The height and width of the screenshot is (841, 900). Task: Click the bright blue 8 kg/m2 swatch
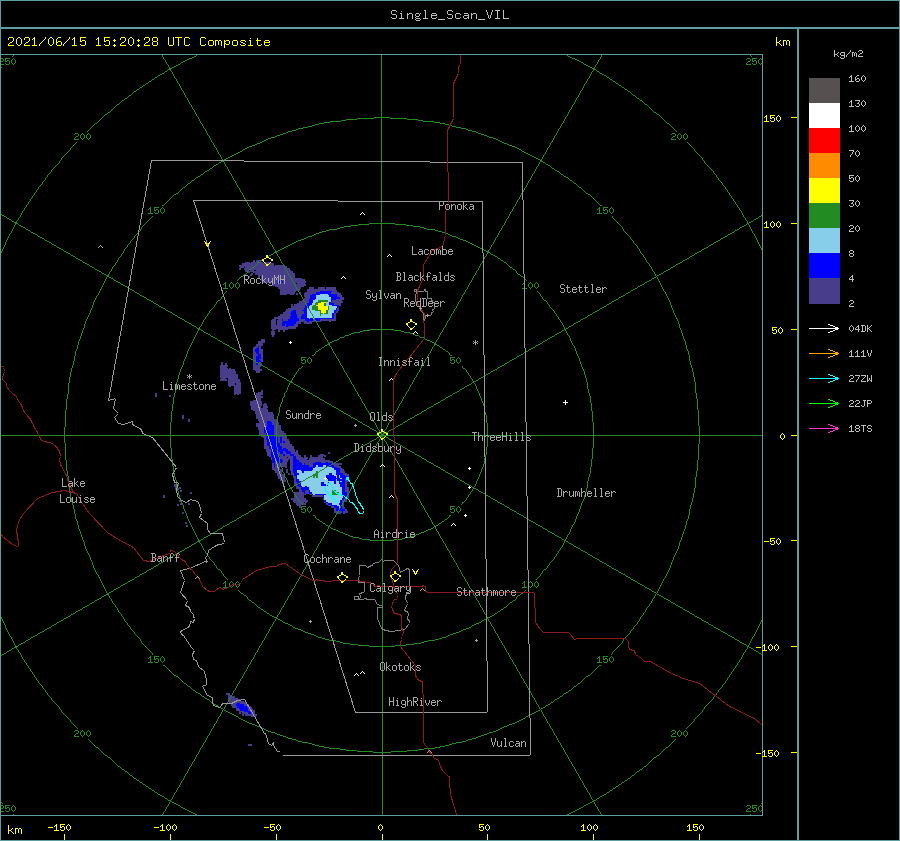tap(824, 265)
